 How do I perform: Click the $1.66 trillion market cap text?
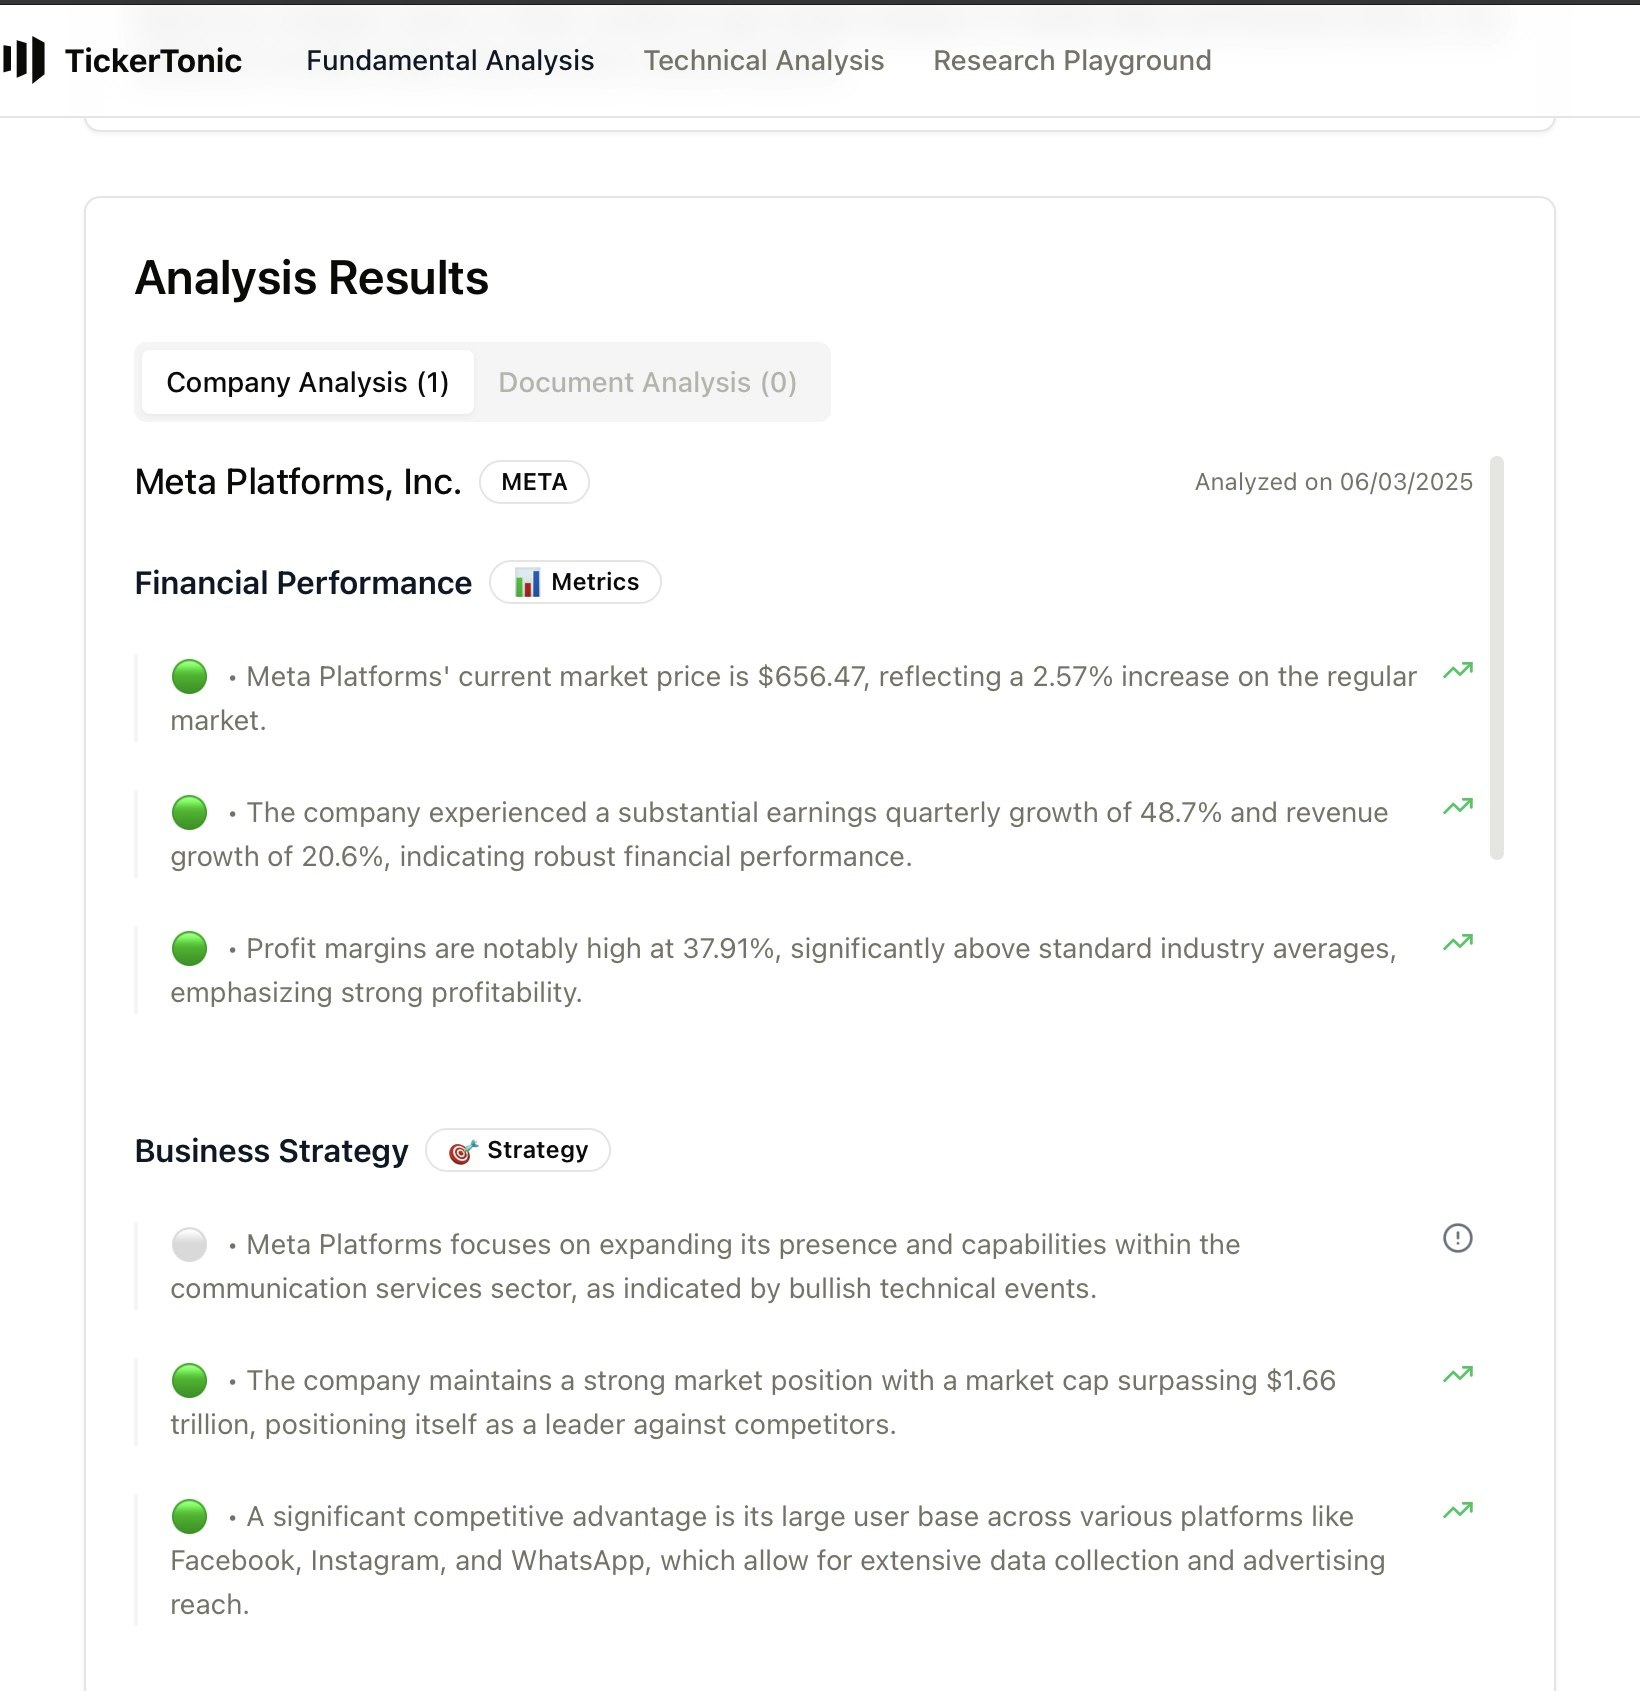[753, 1402]
